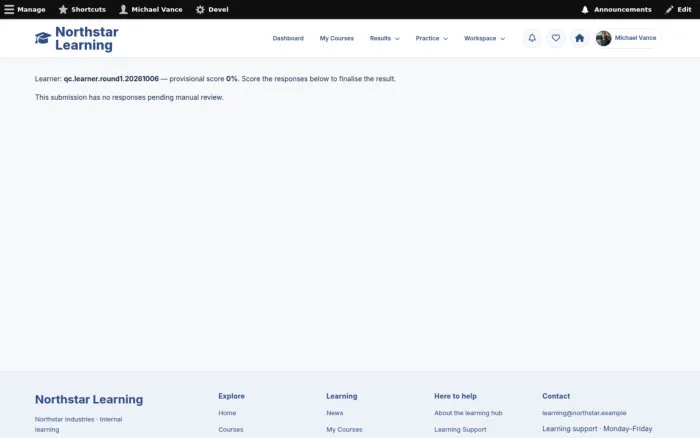700x438 pixels.
Task: Click the Michael Vance avatar thumbnail
Action: [x=603, y=38]
